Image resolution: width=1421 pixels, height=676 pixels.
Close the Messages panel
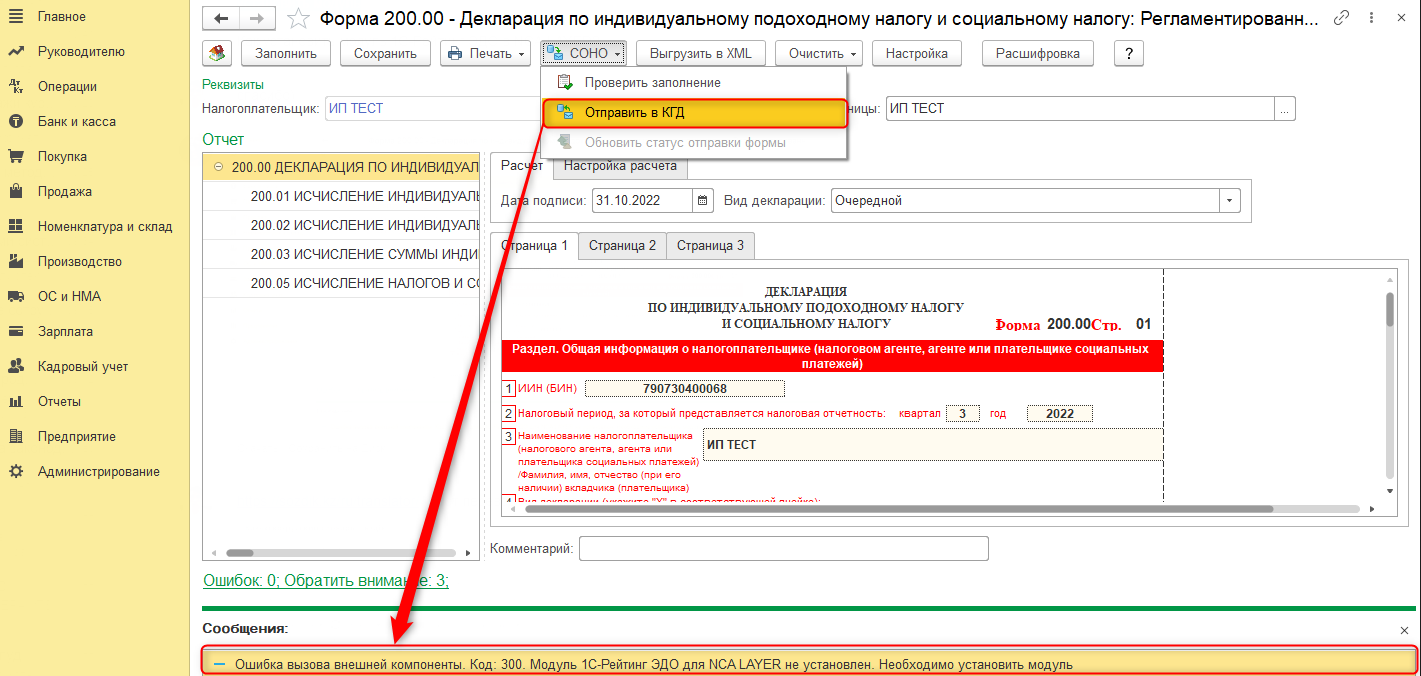coord(1405,630)
